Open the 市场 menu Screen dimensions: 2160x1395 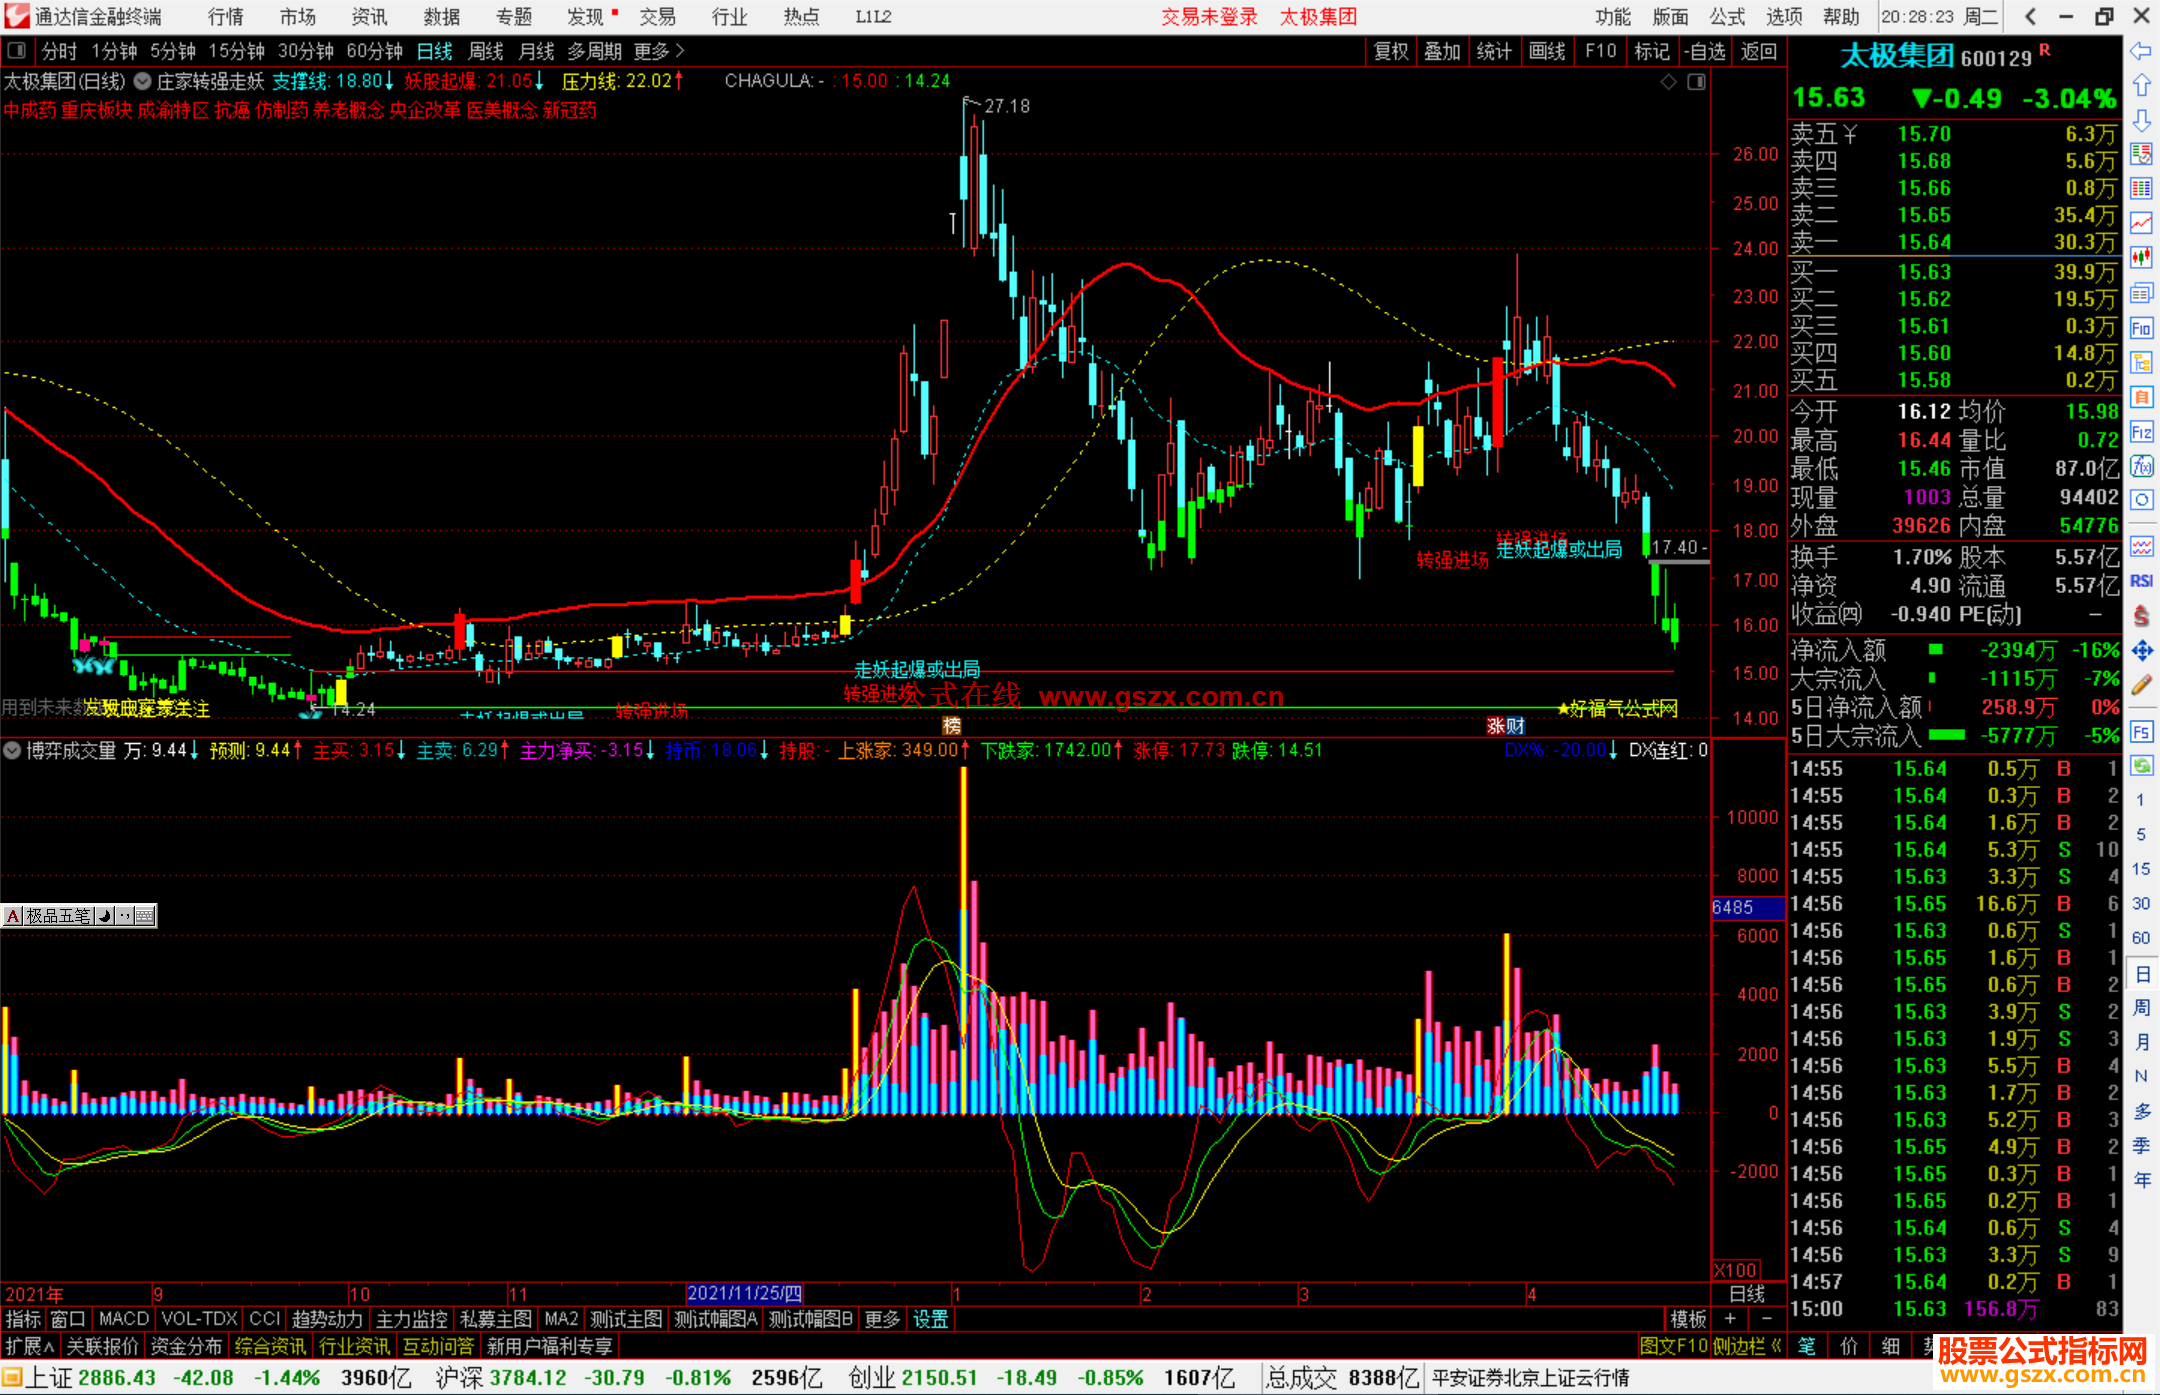point(297,17)
